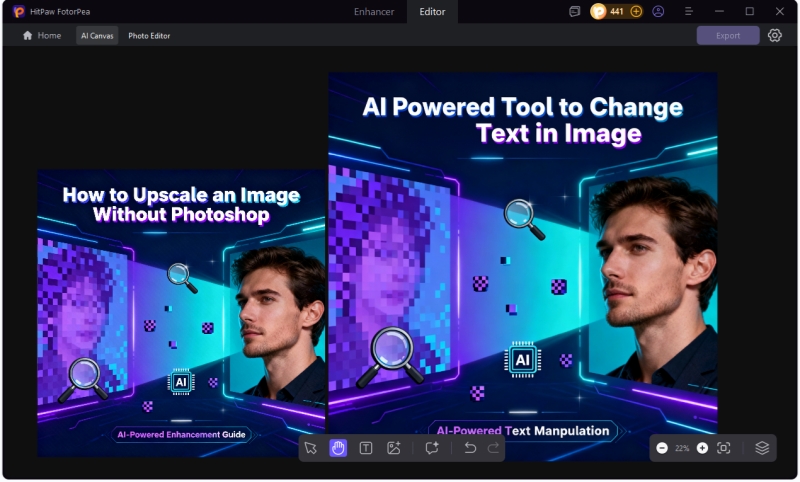Viewport: 800px width, 482px height.
Task: Open the AI chat bubble tool
Action: [432, 448]
